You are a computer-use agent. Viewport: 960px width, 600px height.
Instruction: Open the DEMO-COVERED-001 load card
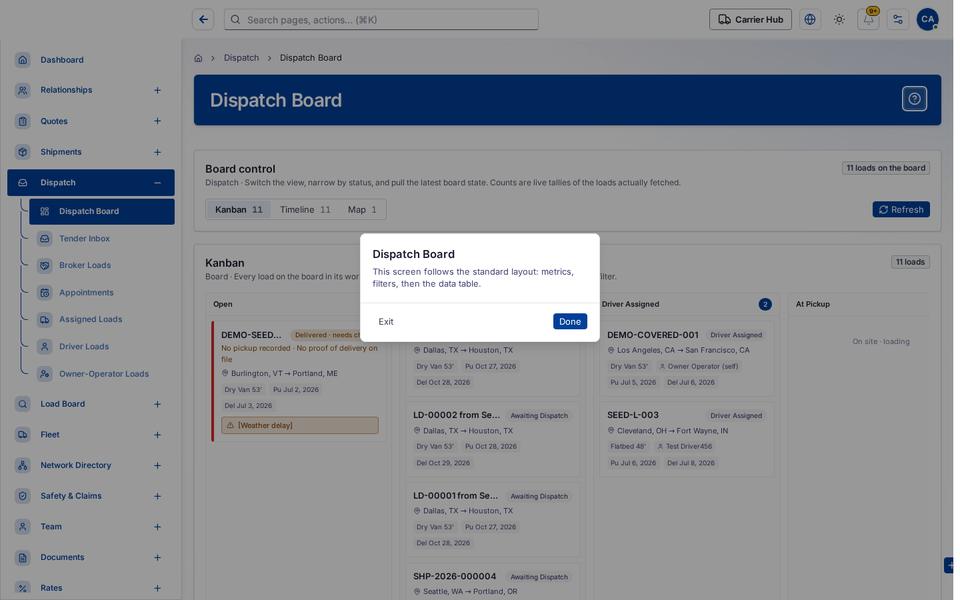point(686,359)
